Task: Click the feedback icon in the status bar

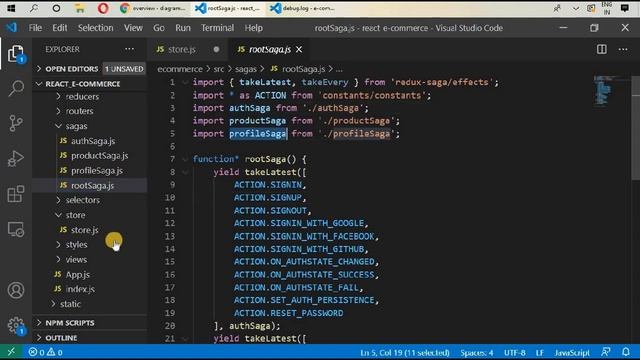Action: point(606,352)
